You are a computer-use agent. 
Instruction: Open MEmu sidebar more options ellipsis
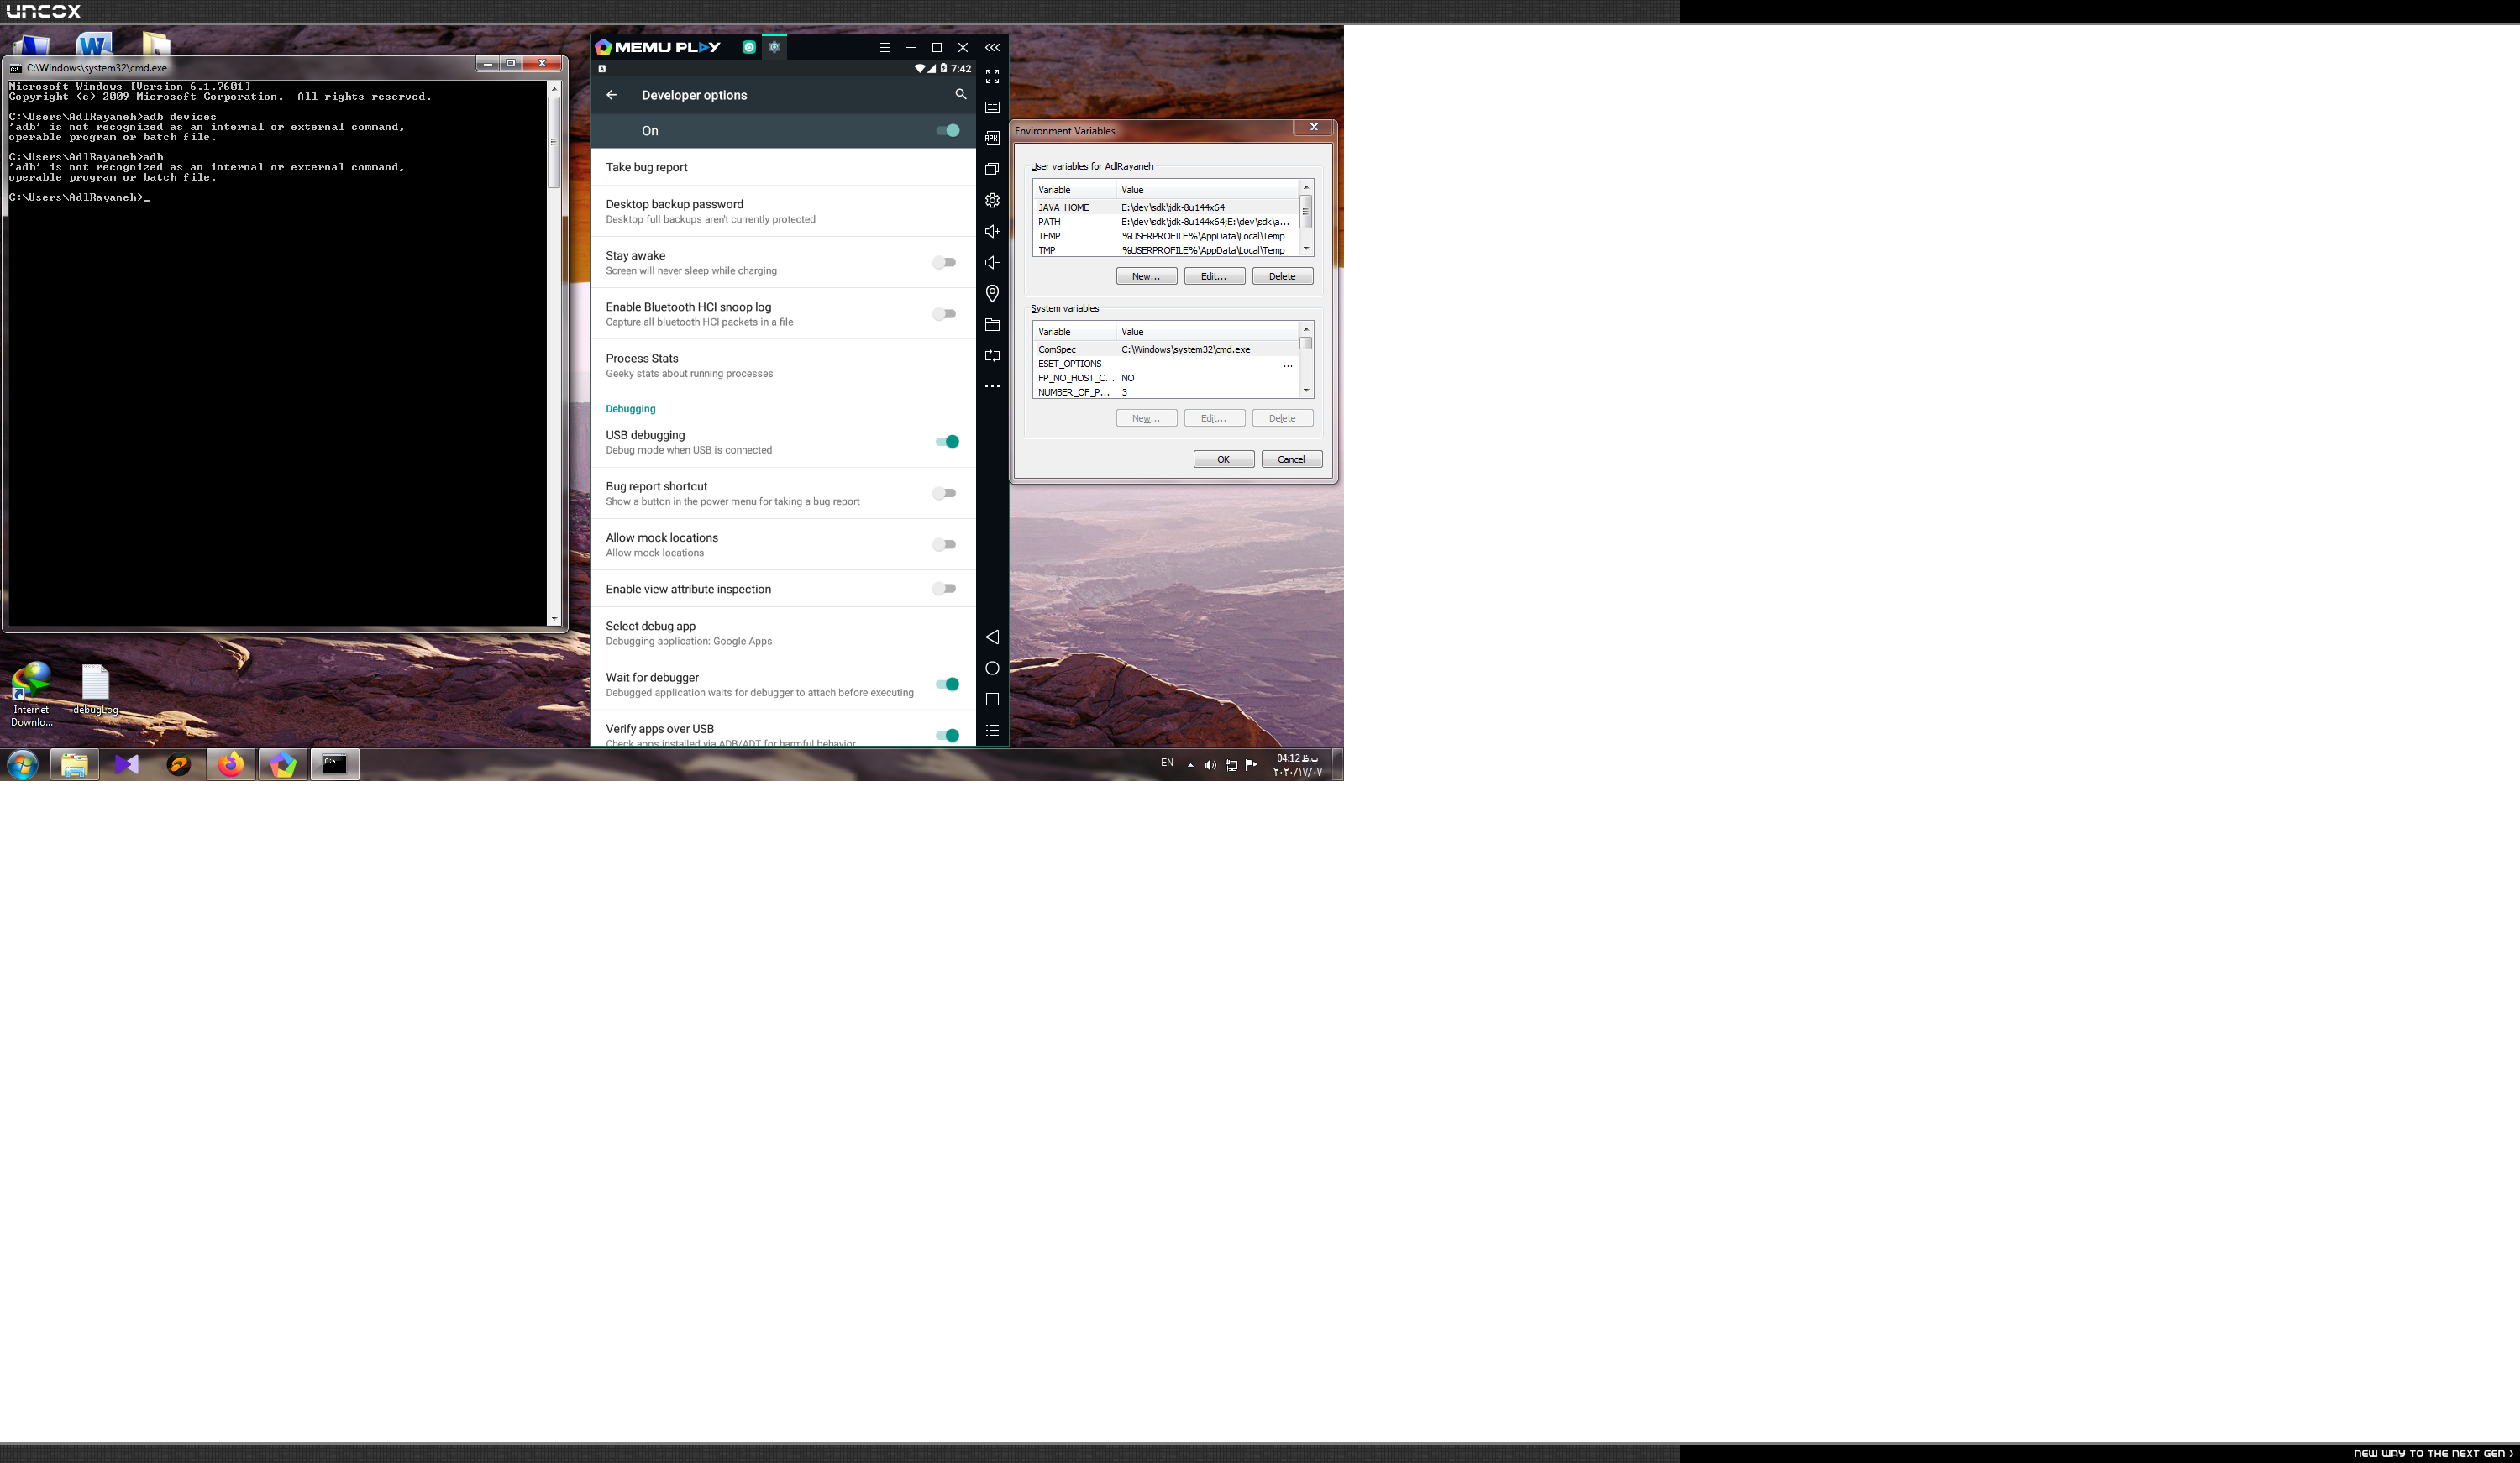pyautogui.click(x=992, y=386)
